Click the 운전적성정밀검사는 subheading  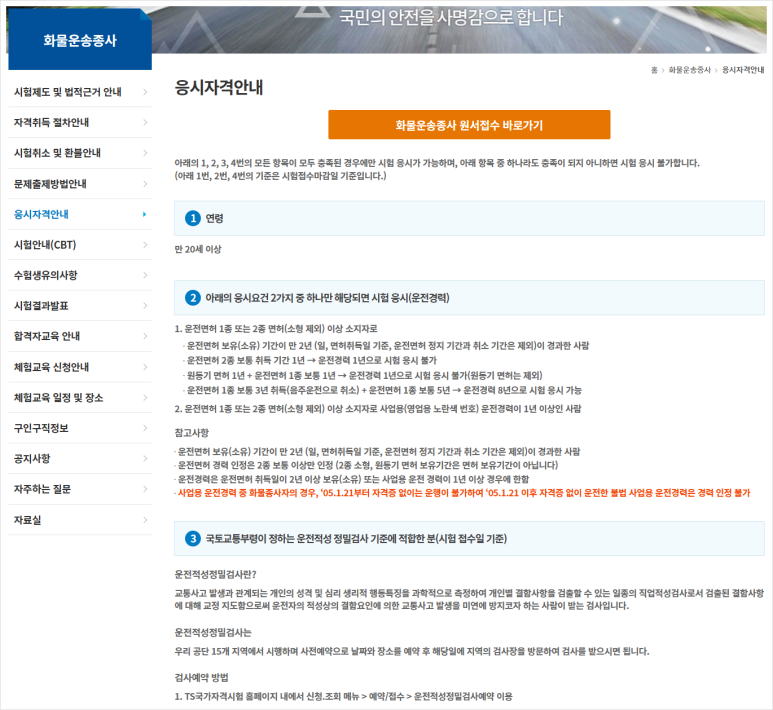(213, 633)
